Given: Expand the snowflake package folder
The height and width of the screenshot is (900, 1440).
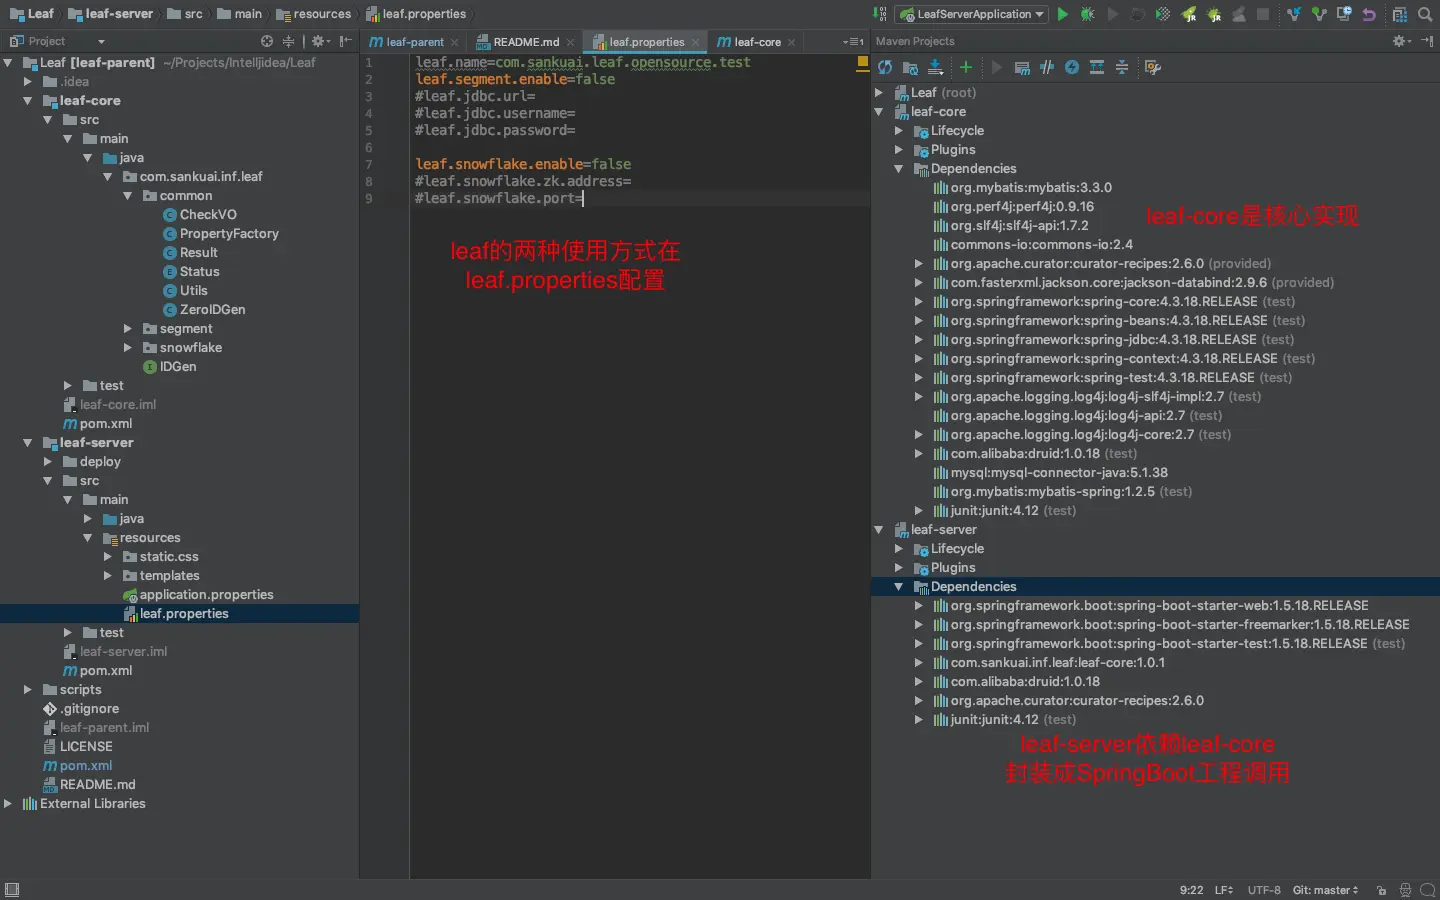Looking at the screenshot, I should (128, 348).
